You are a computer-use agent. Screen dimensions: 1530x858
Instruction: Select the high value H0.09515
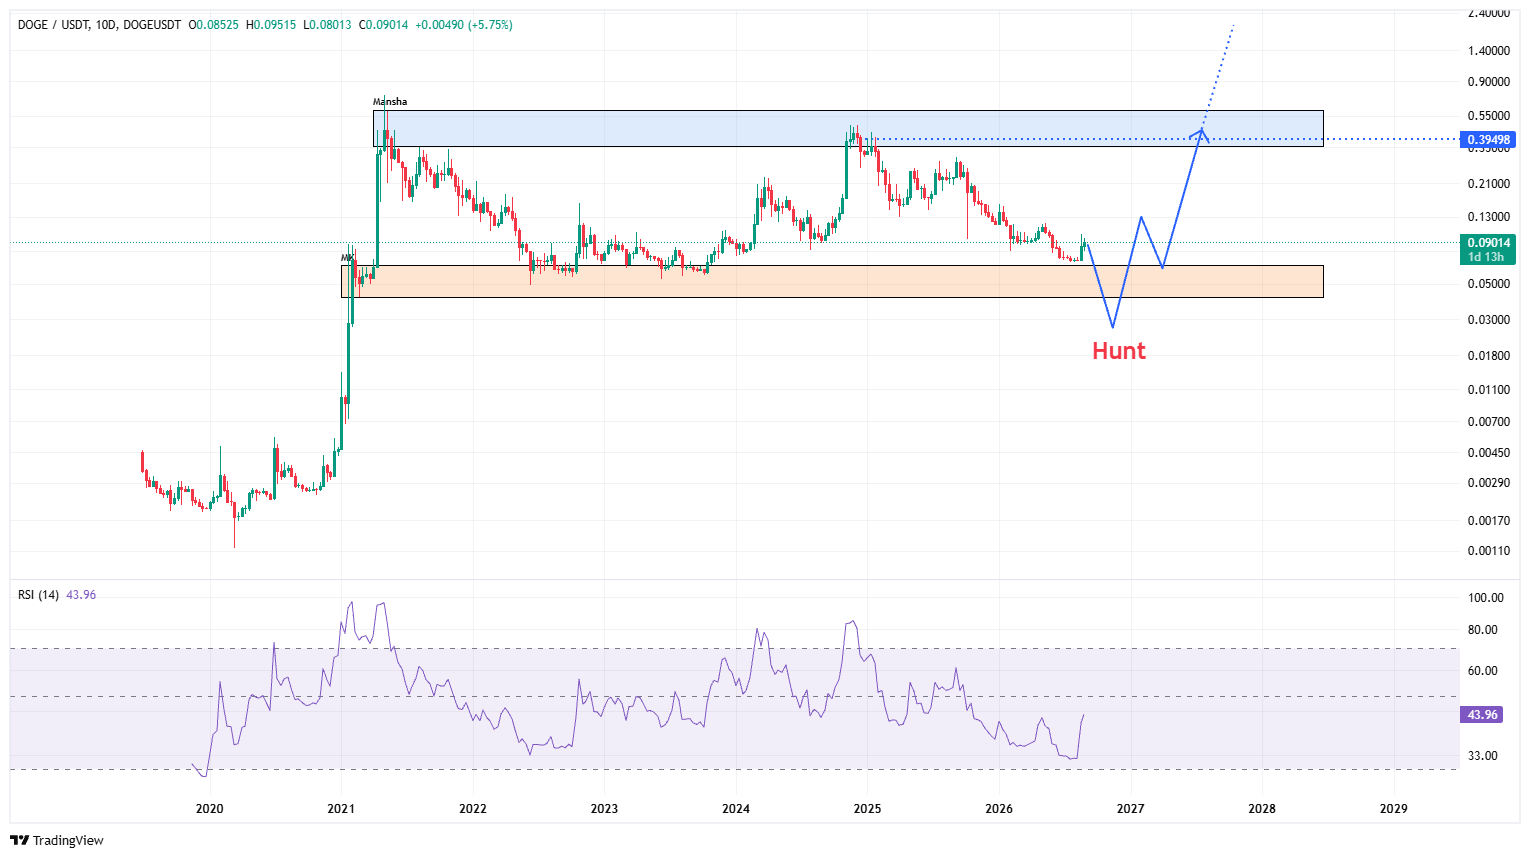(271, 25)
